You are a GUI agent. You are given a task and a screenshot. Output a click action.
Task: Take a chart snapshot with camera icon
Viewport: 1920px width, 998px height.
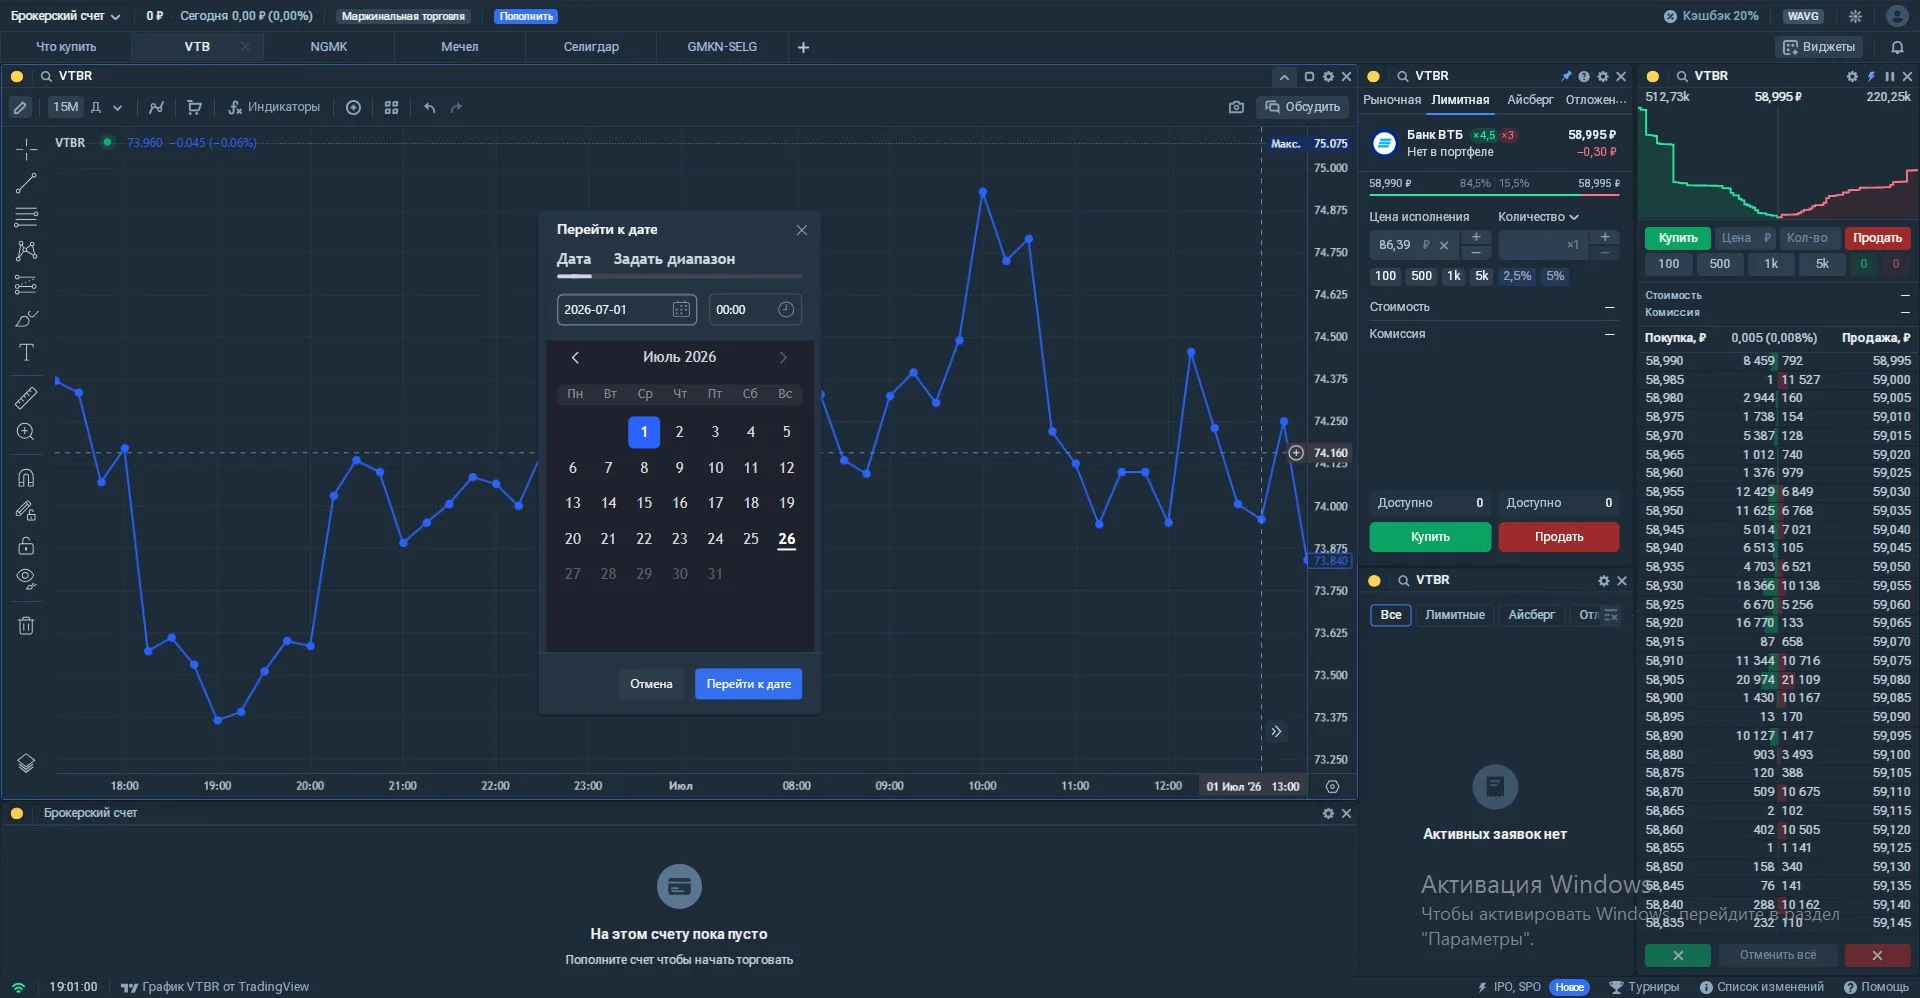pos(1236,107)
